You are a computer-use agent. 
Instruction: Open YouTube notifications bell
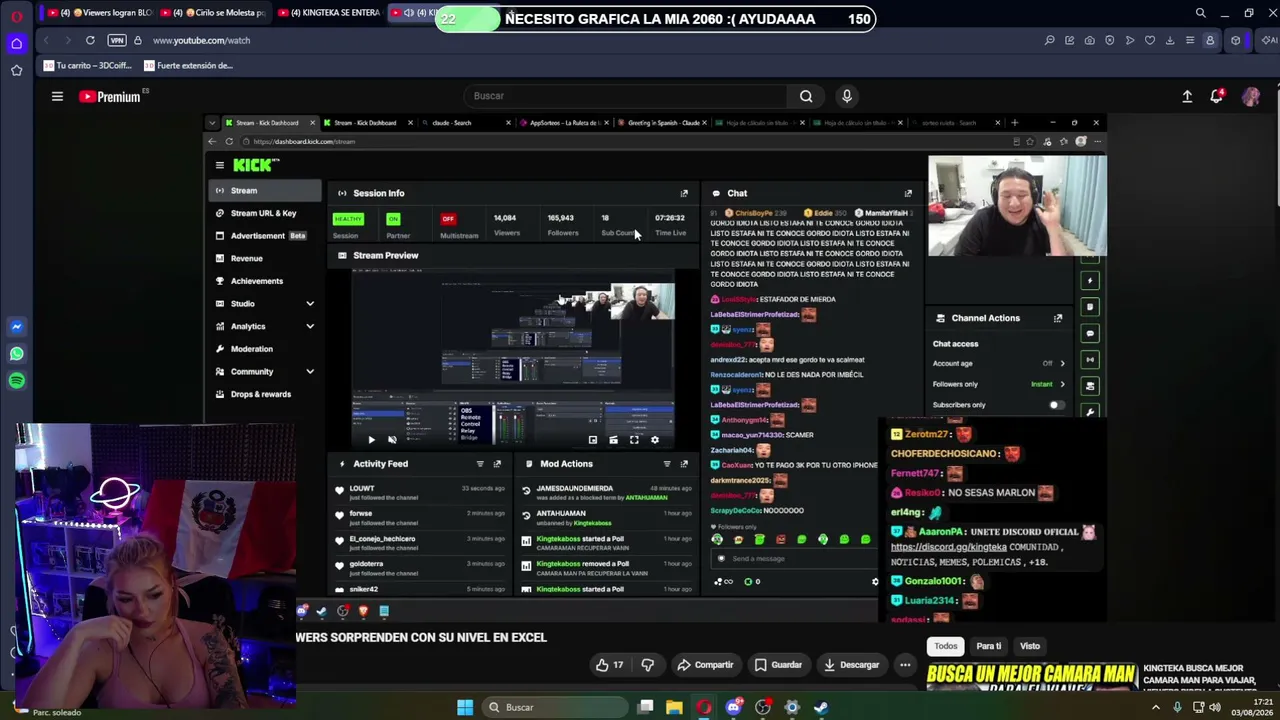pos(1217,96)
